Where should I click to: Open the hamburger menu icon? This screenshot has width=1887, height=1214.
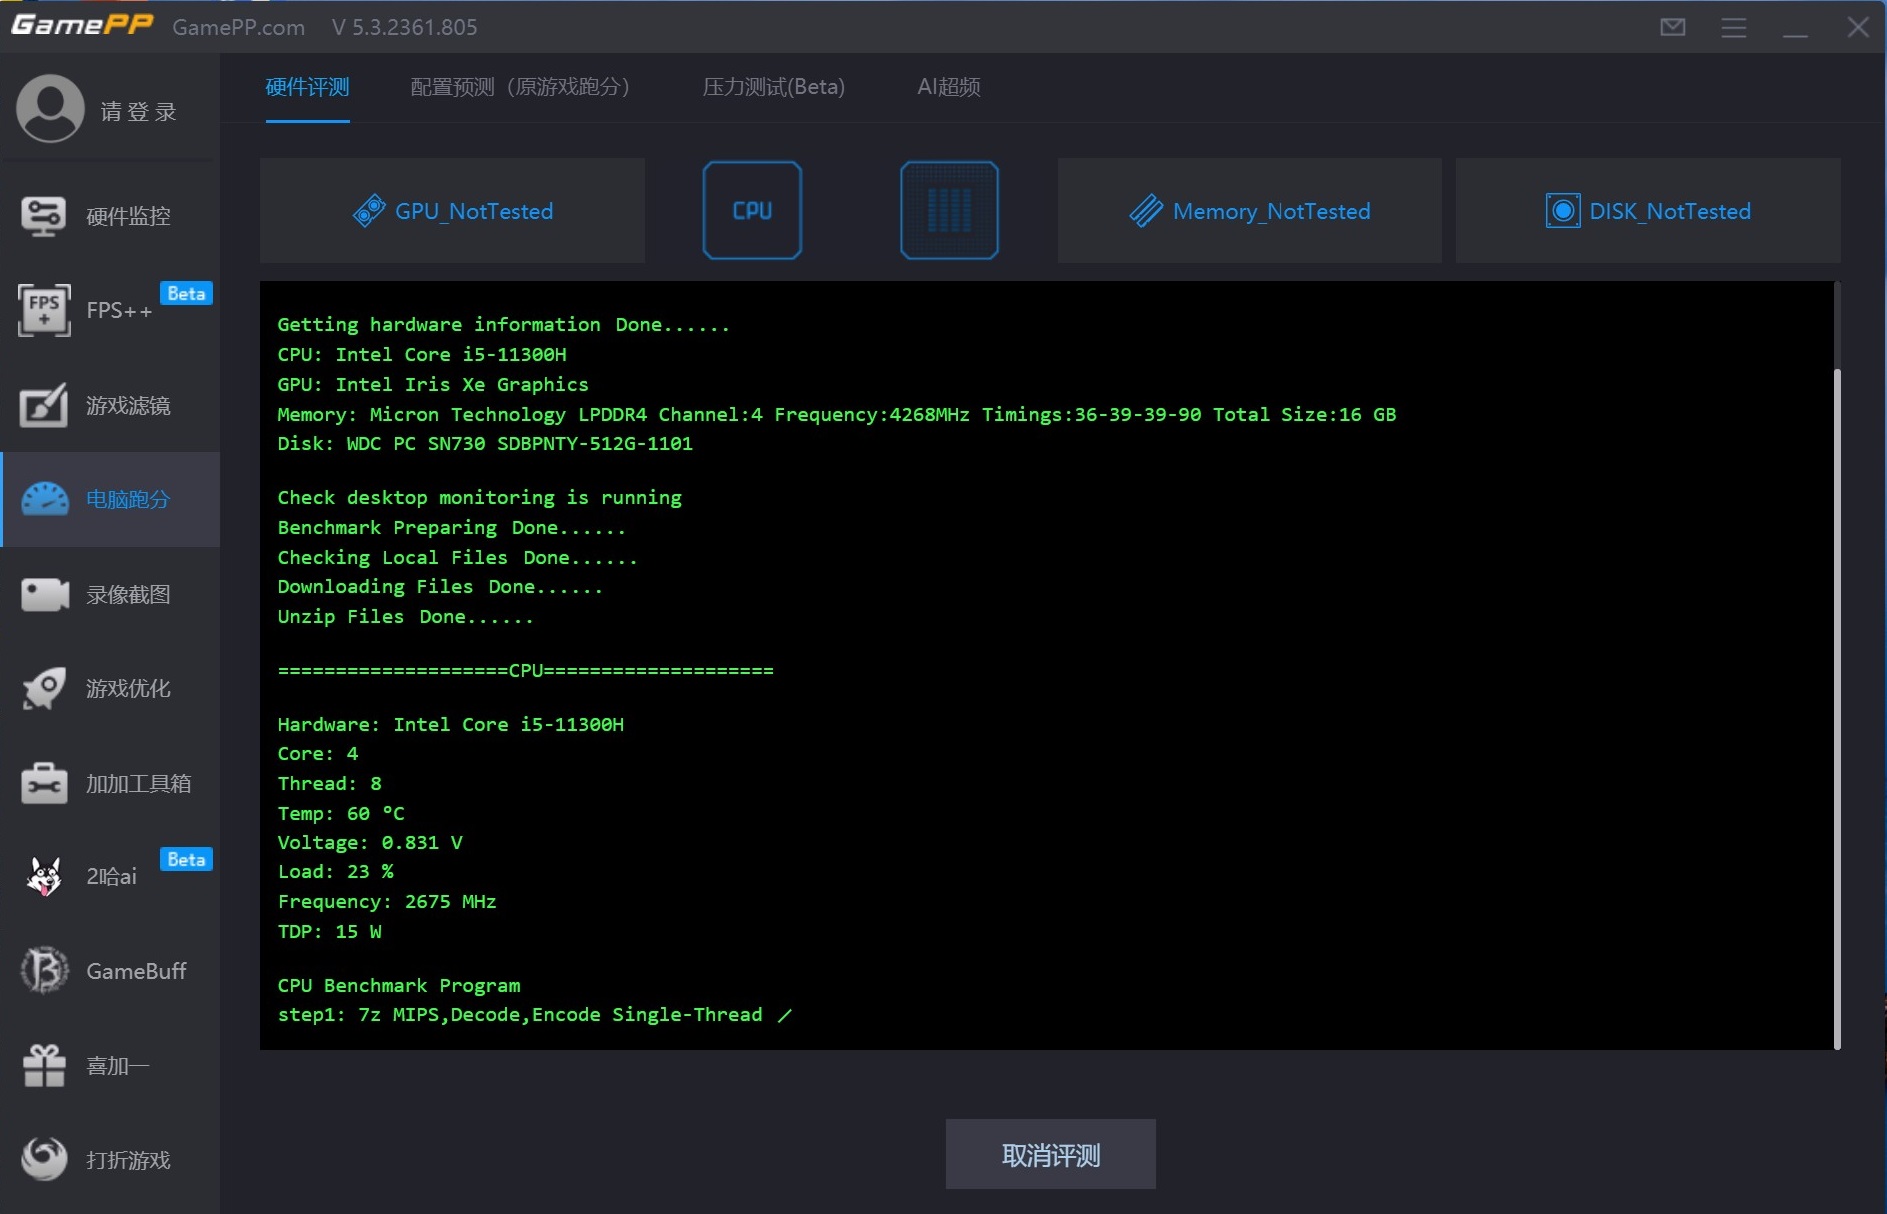coord(1734,27)
